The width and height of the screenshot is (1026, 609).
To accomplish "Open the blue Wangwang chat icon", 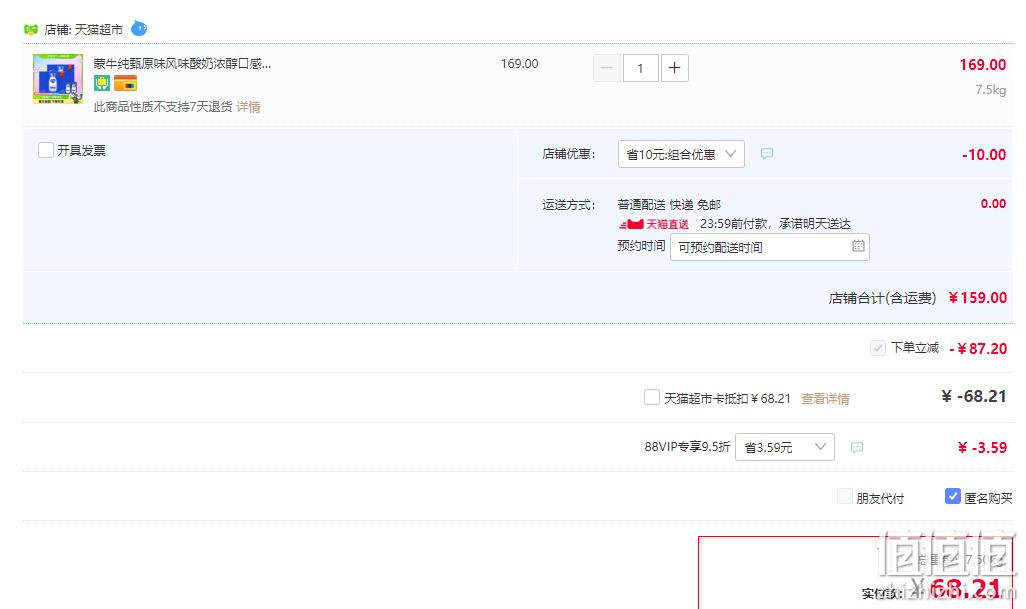I will click(x=139, y=28).
